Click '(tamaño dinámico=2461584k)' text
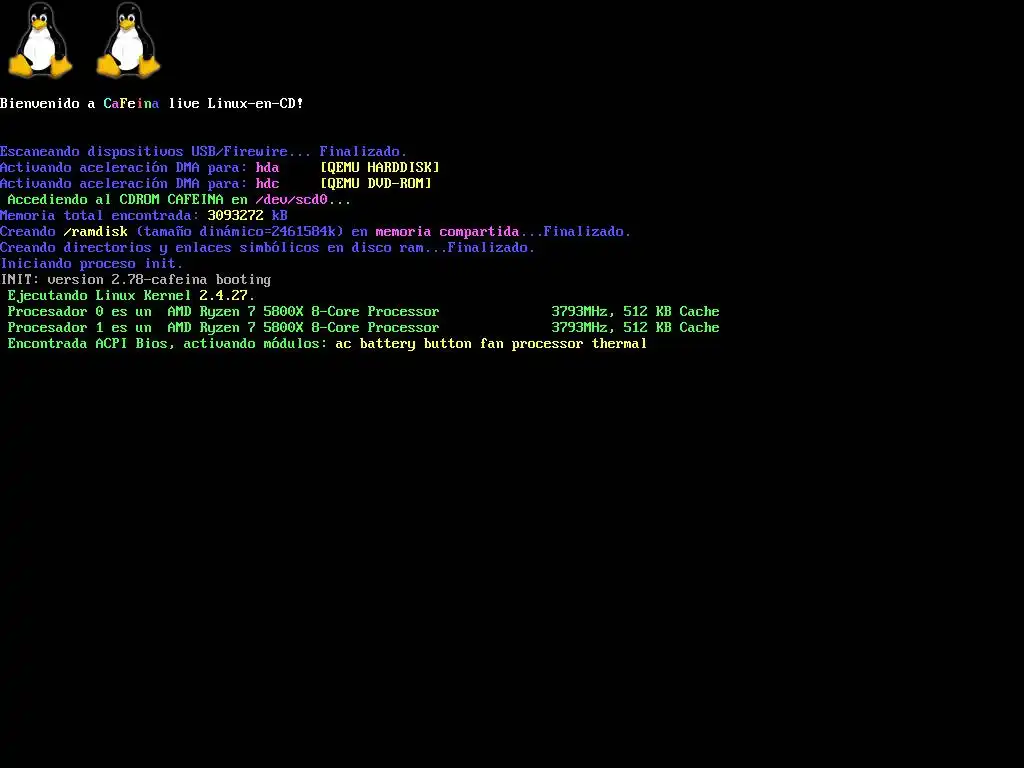Screen dimensions: 1024x768 click(x=240, y=231)
